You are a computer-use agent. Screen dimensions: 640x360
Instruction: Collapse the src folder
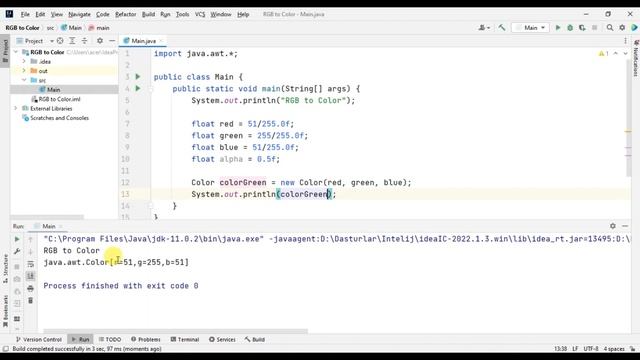tap(24, 80)
